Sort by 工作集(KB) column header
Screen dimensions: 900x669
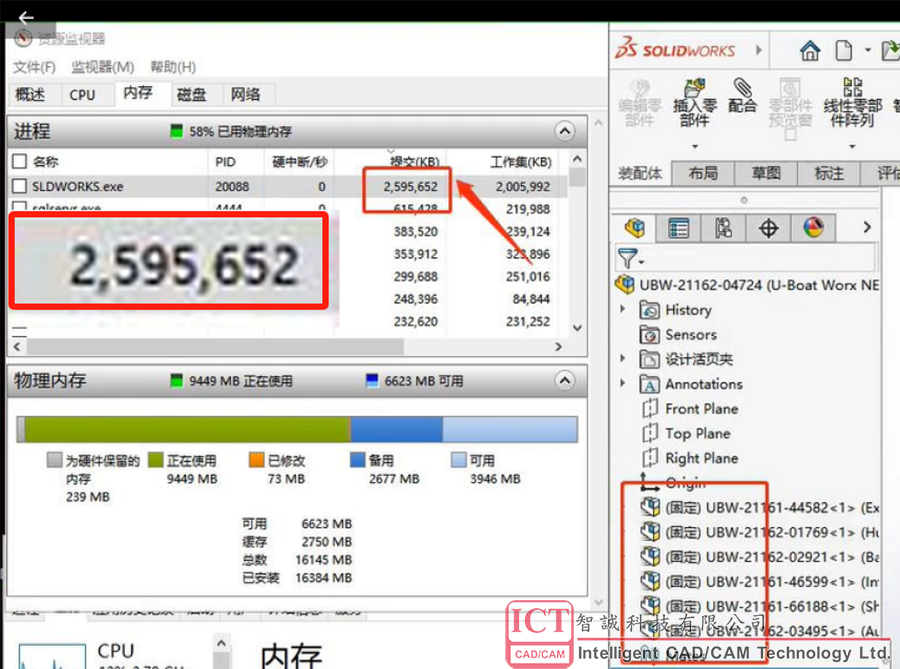pos(521,162)
